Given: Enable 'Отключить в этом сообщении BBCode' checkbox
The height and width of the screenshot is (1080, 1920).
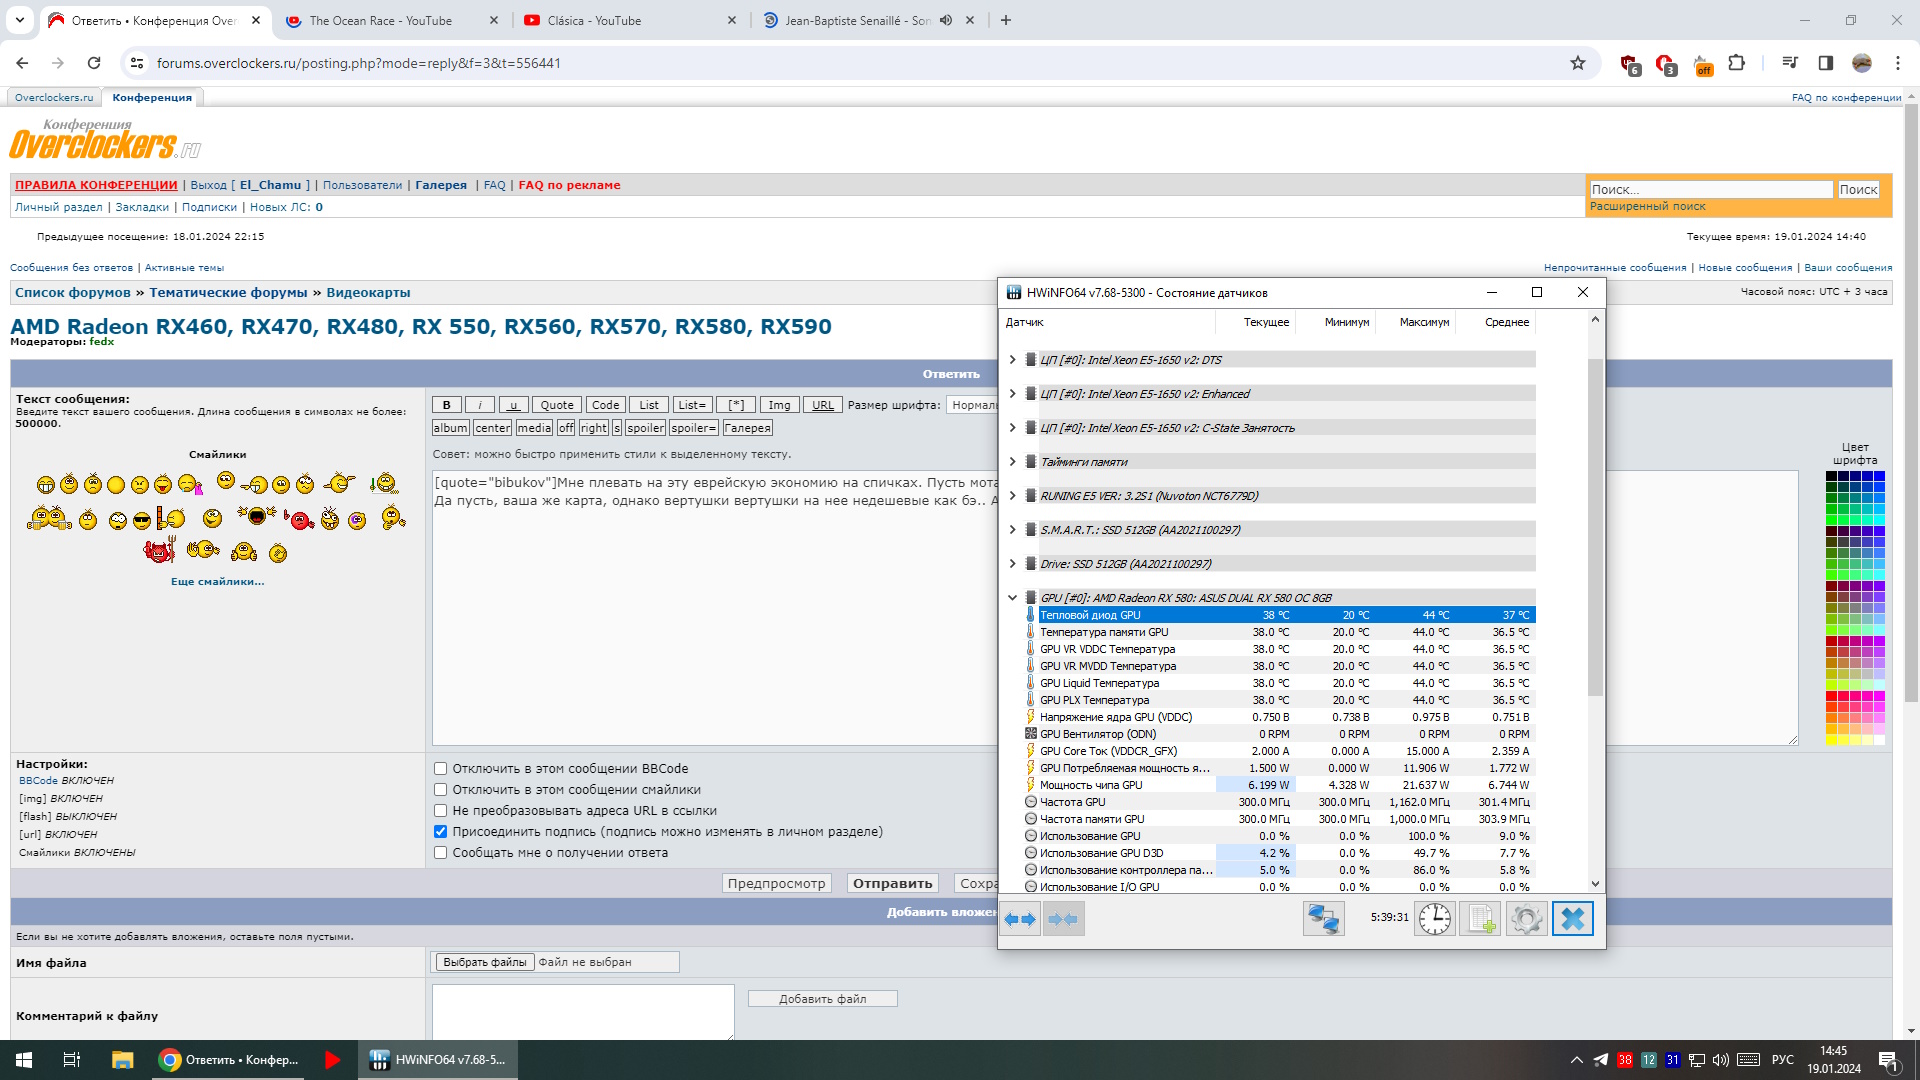Looking at the screenshot, I should pyautogui.click(x=440, y=769).
